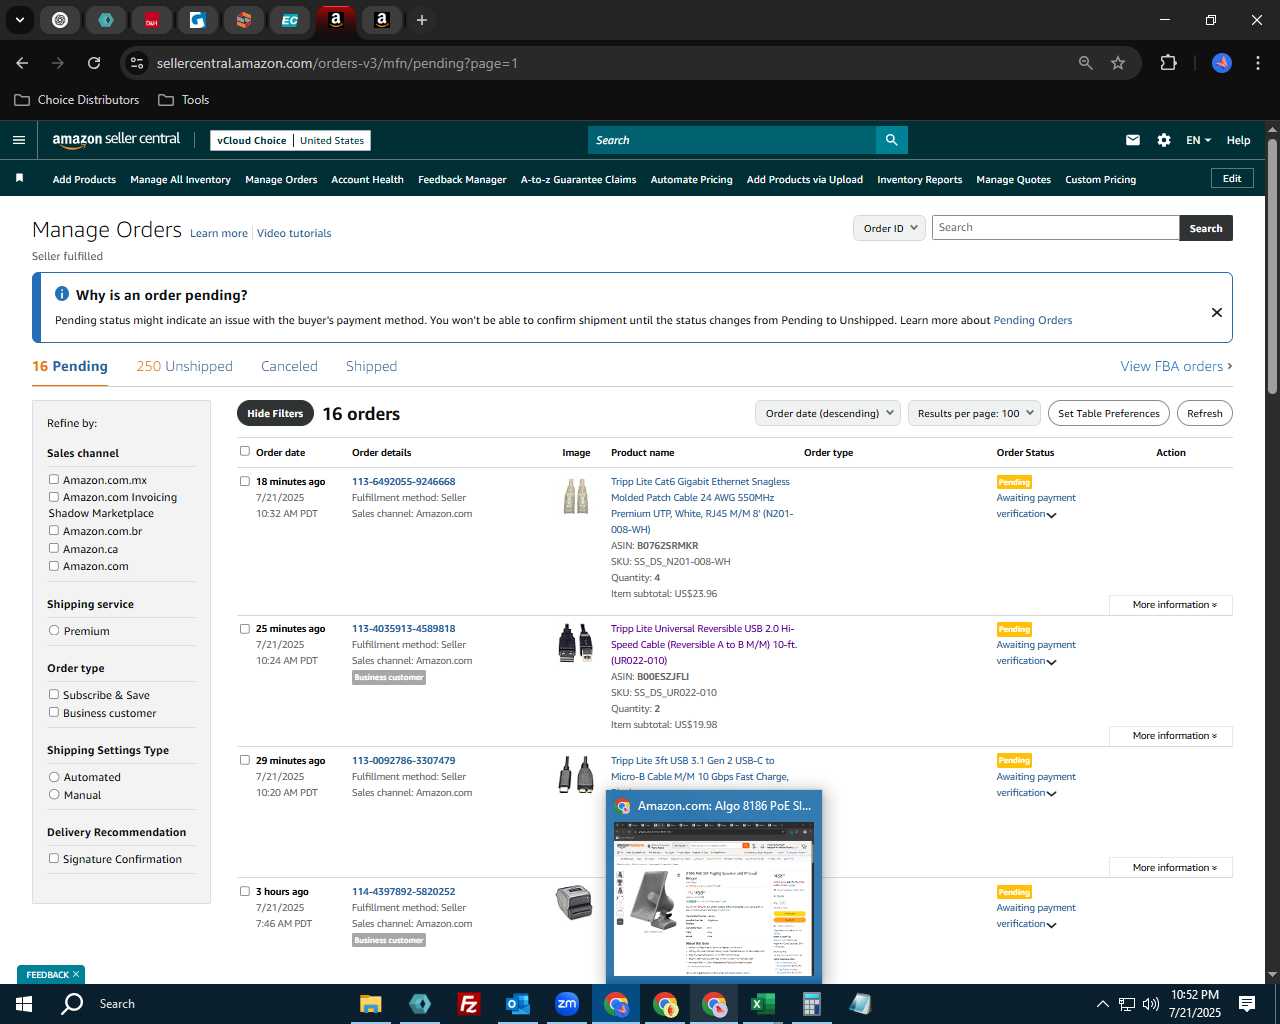Open the Results per page dropdown
This screenshot has width=1280, height=1024.
click(974, 413)
